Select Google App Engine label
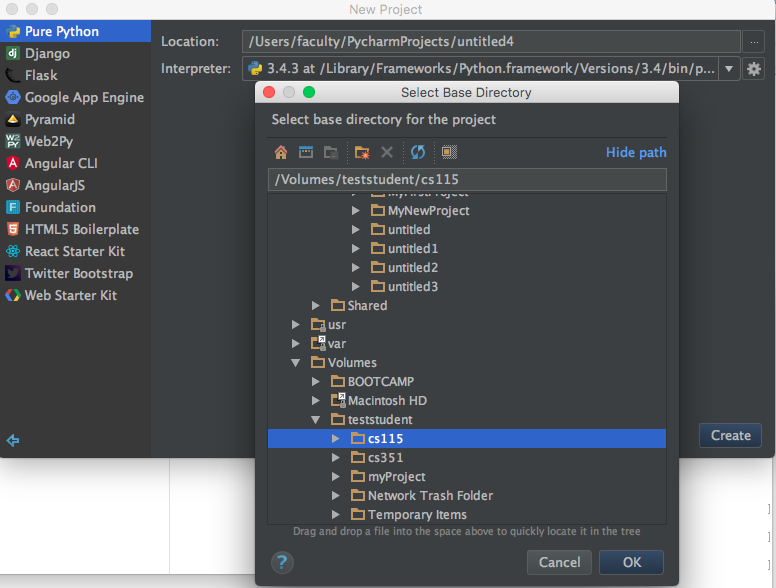This screenshot has height=588, width=776. click(85, 97)
